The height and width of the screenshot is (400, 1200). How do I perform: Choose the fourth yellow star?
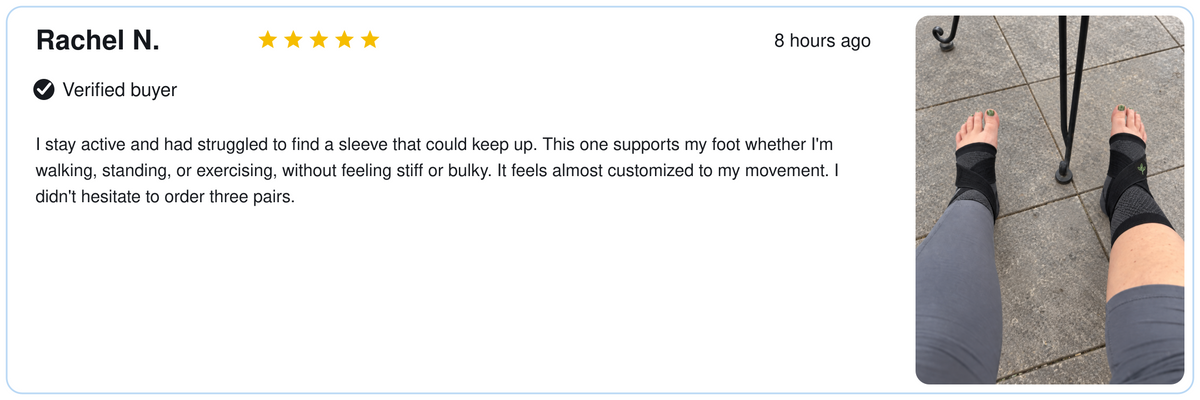[344, 40]
